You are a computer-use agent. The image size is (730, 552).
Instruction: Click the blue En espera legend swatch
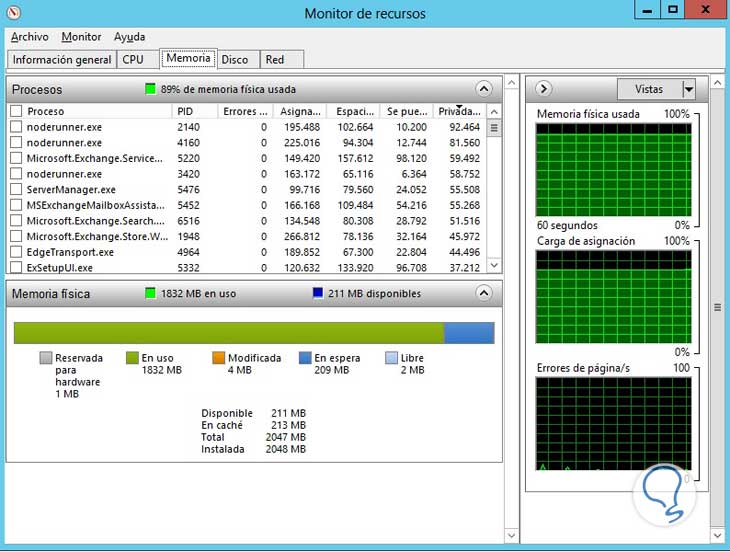click(x=305, y=357)
